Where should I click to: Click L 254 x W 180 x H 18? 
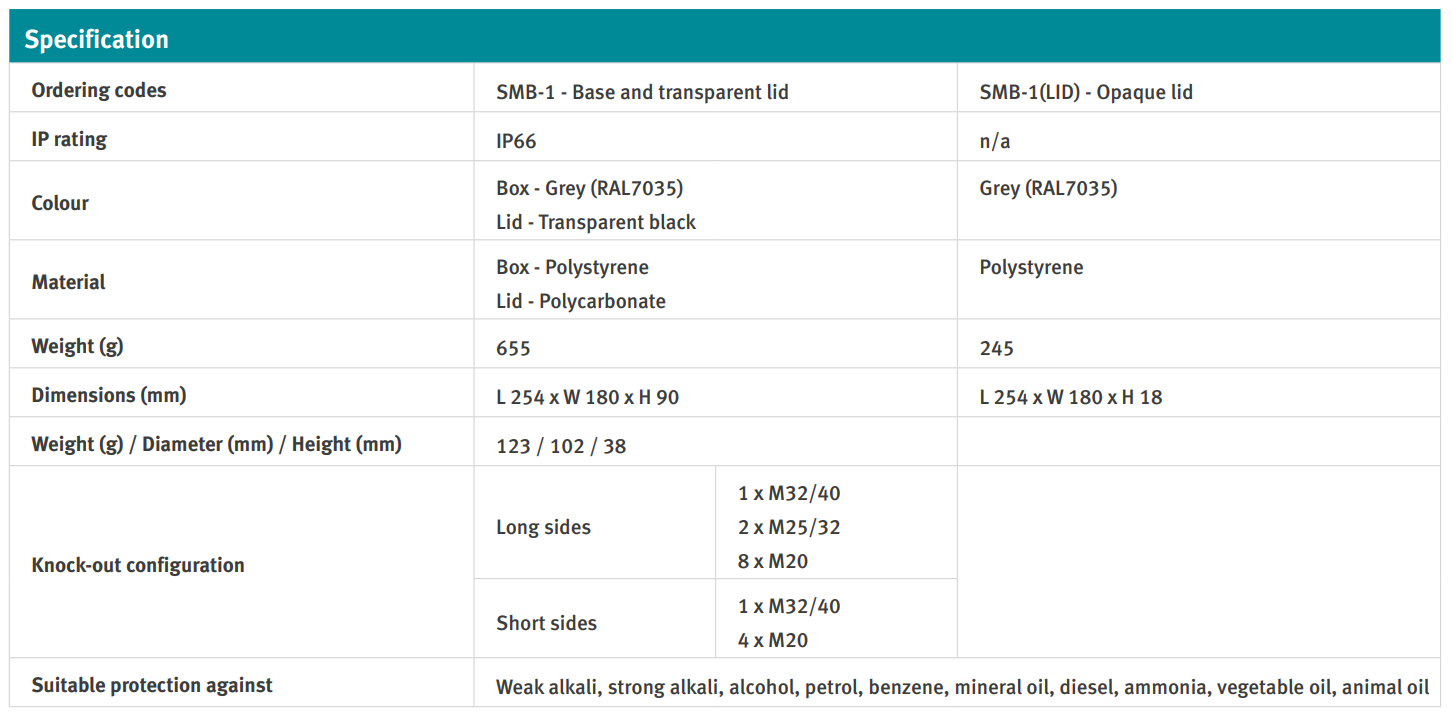click(1071, 397)
